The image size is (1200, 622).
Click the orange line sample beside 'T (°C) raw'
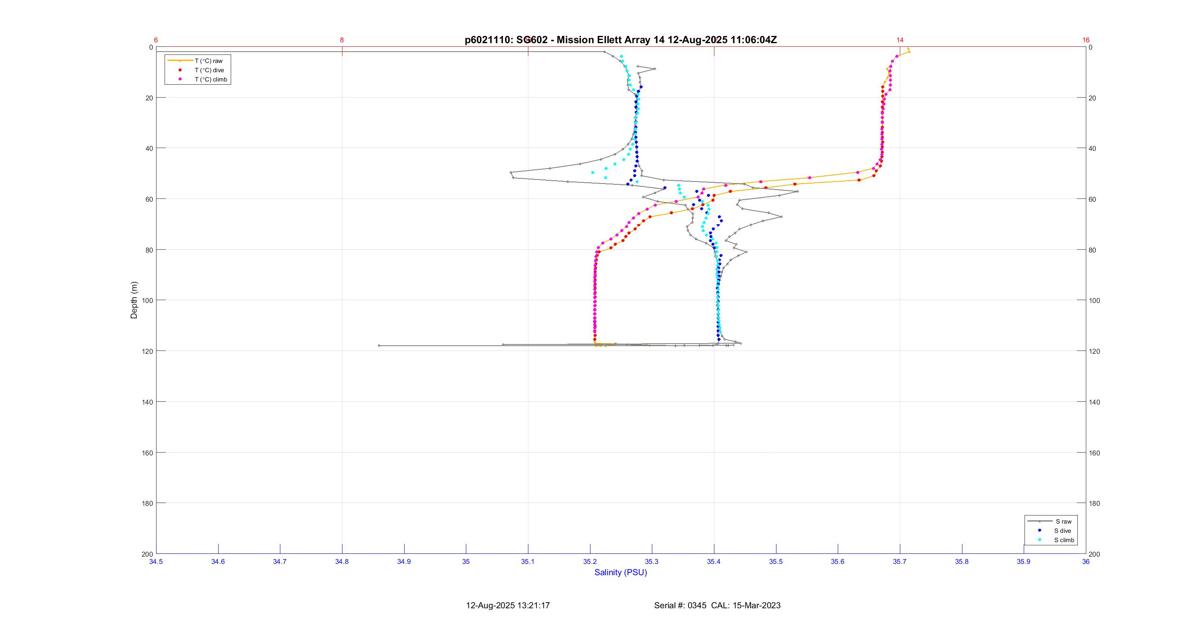click(179, 60)
